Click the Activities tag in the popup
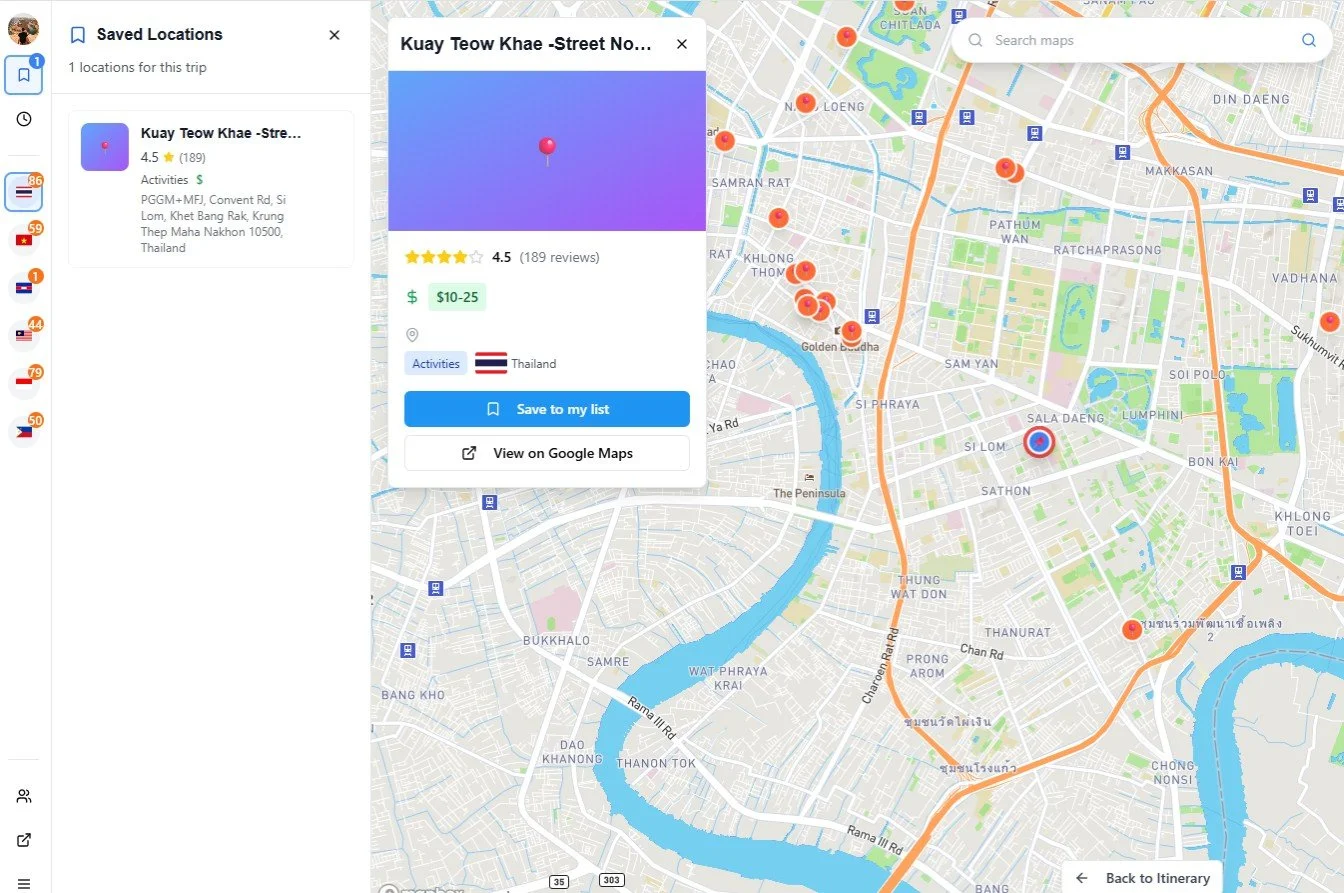 [436, 364]
